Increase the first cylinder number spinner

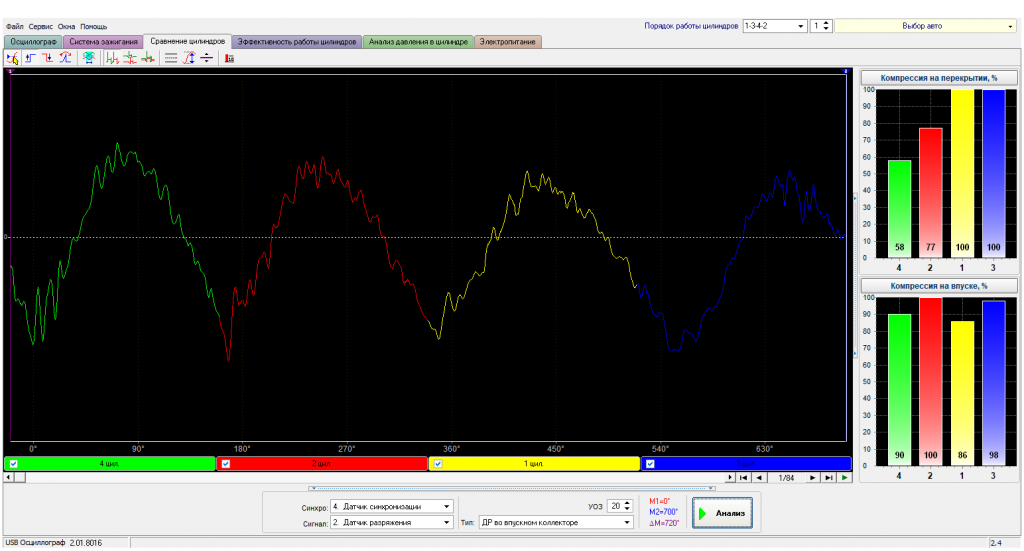pyautogui.click(x=826, y=23)
